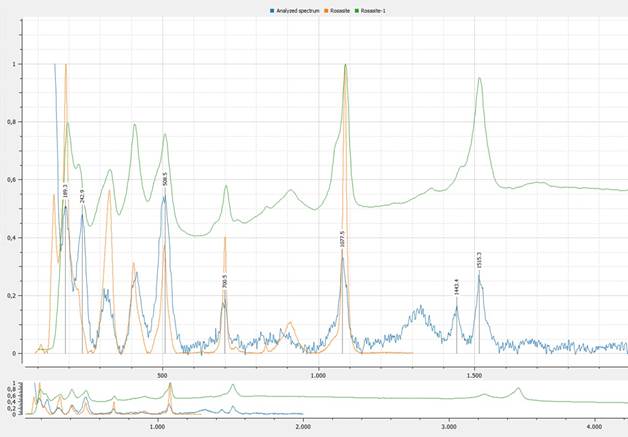Click the blue Analyzed spectrum legend swatch
628x437 pixels.
coord(272,11)
